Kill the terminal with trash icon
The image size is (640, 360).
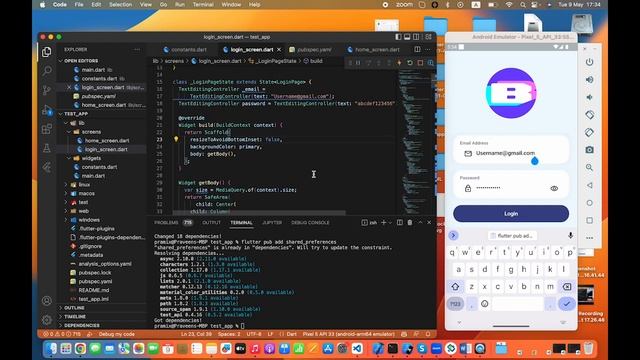(410, 222)
